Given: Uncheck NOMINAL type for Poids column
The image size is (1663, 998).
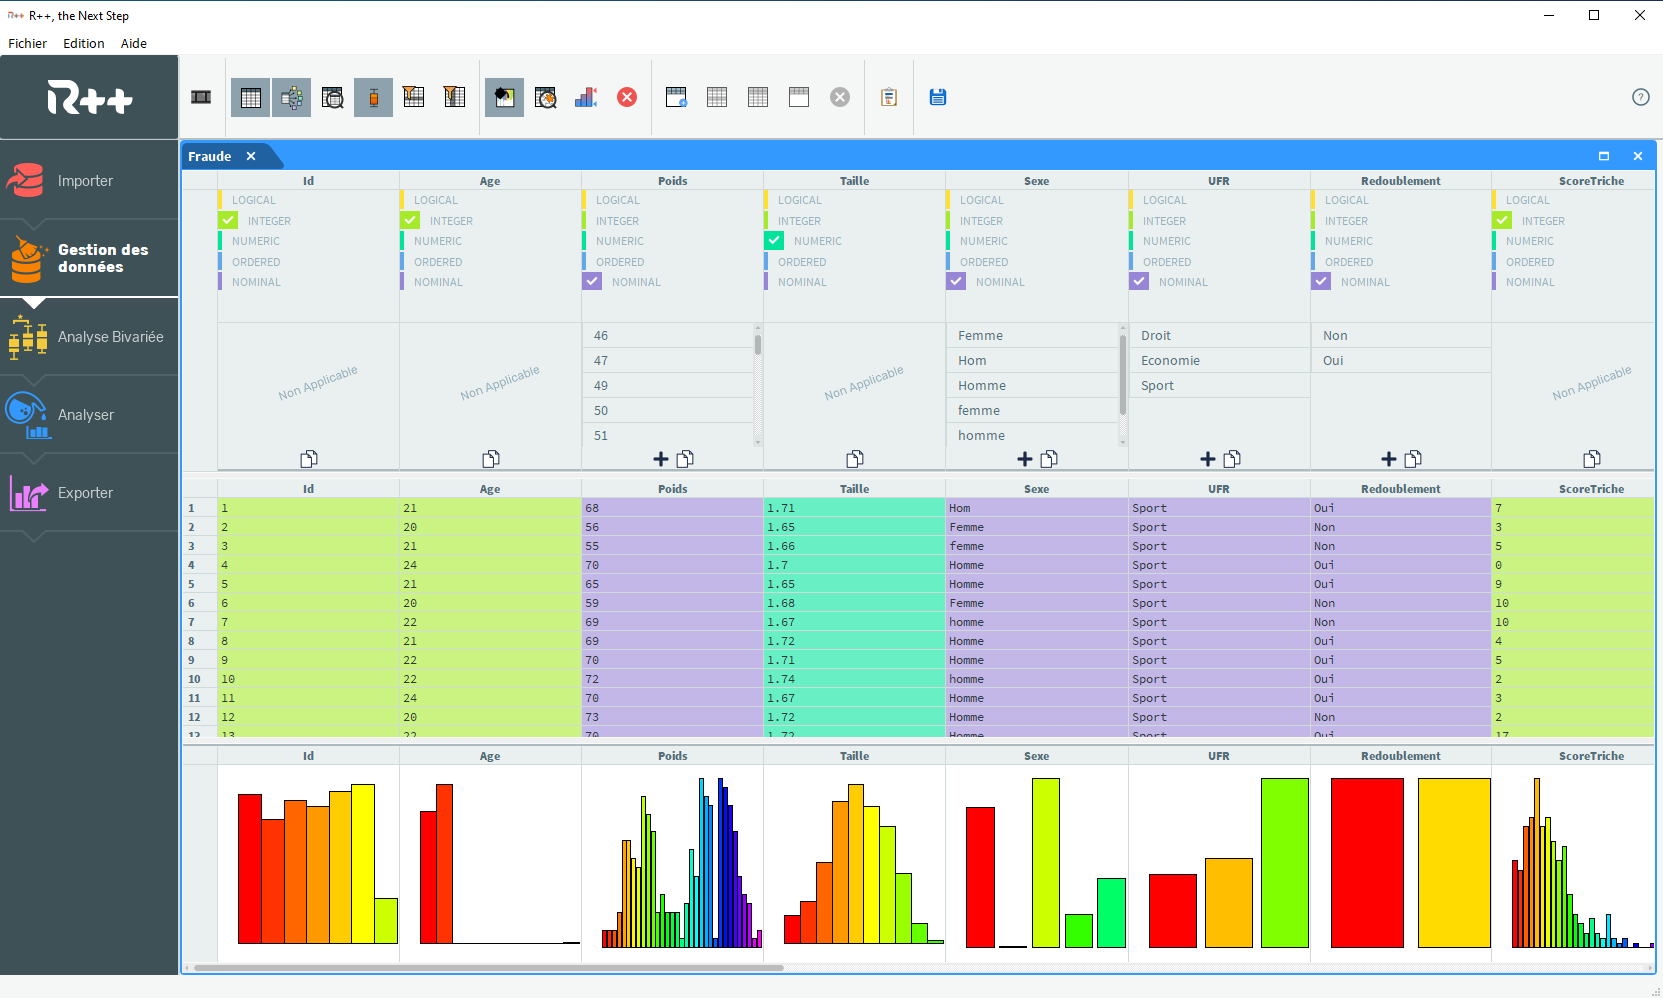Looking at the screenshot, I should coord(592,282).
